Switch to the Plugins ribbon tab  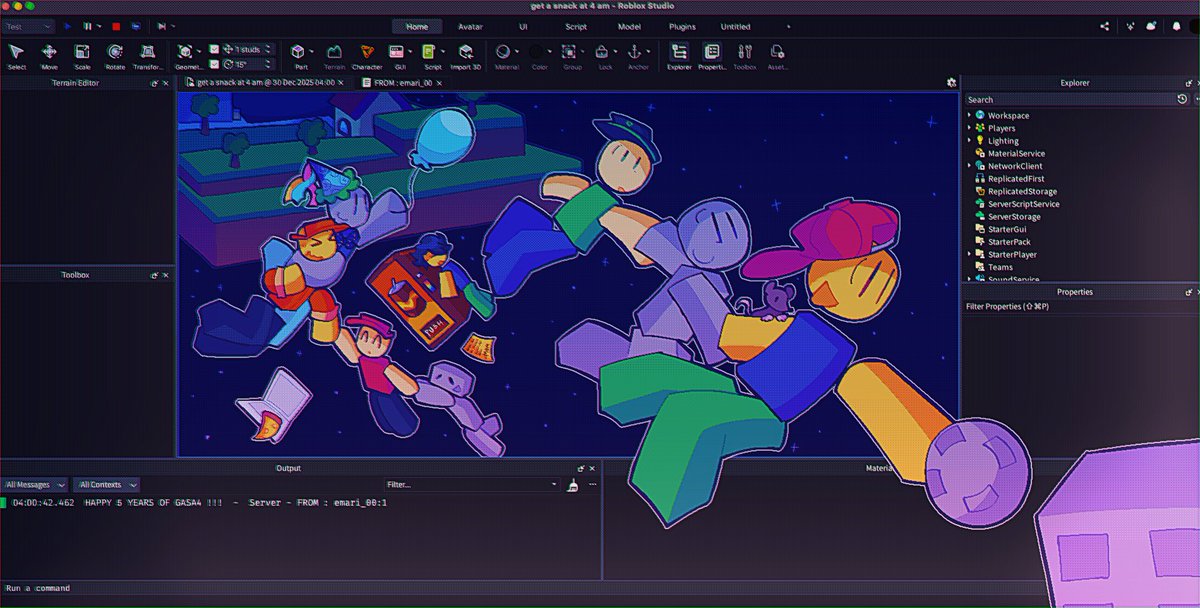(682, 27)
